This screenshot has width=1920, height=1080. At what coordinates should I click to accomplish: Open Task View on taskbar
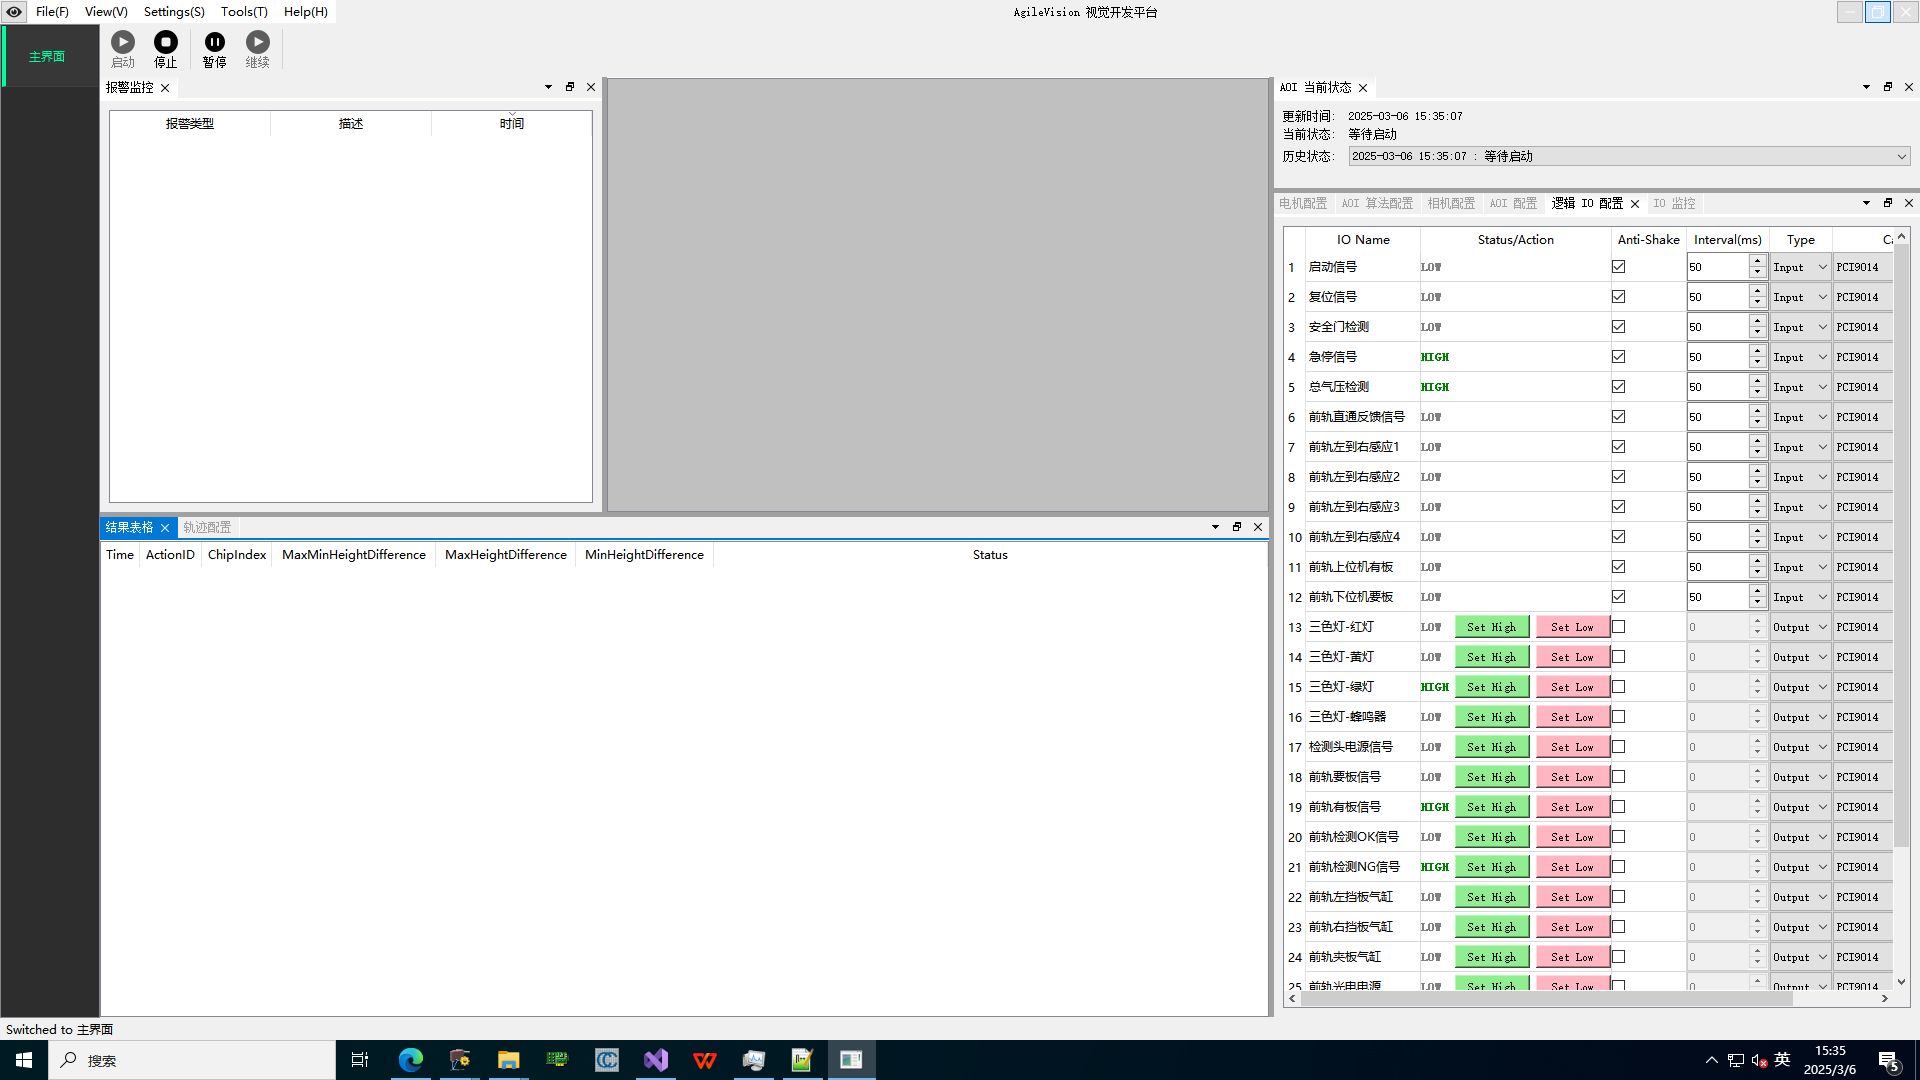tap(360, 1060)
